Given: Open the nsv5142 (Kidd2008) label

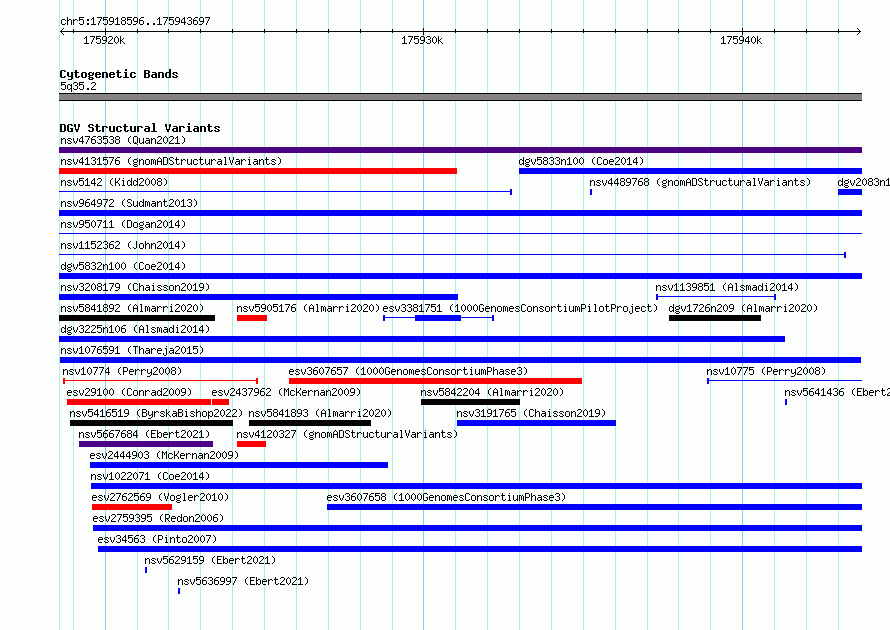Looking at the screenshot, I should [114, 182].
